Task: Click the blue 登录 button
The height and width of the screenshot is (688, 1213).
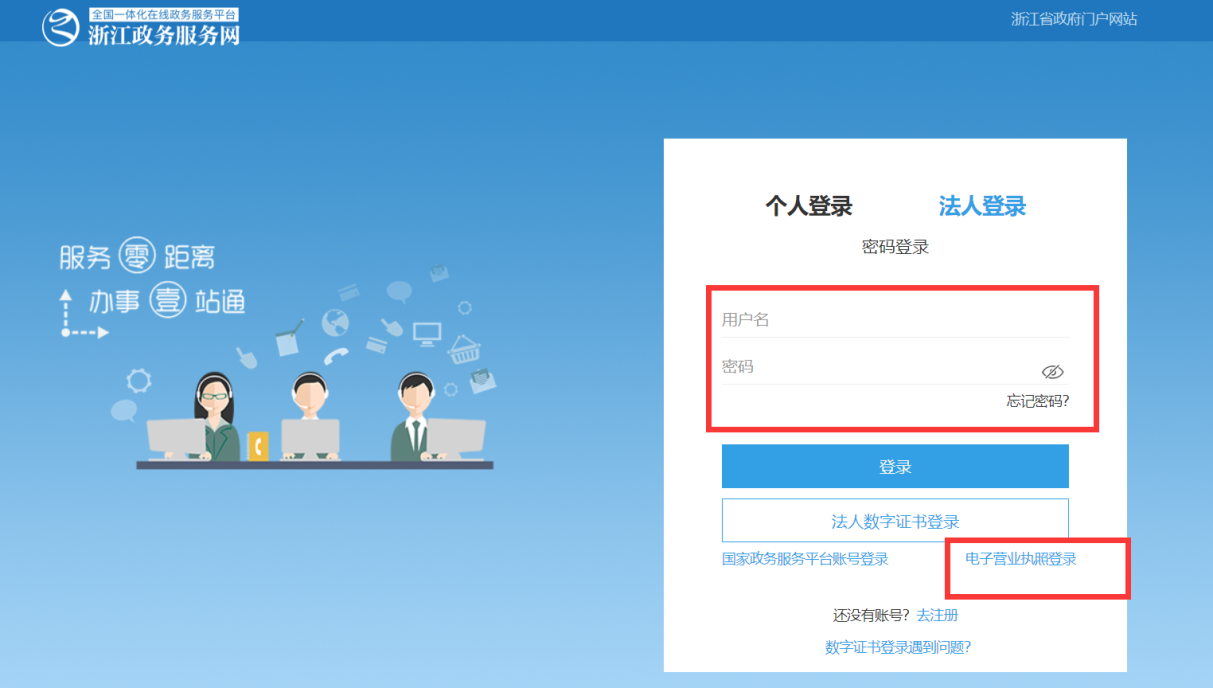Action: tap(895, 466)
